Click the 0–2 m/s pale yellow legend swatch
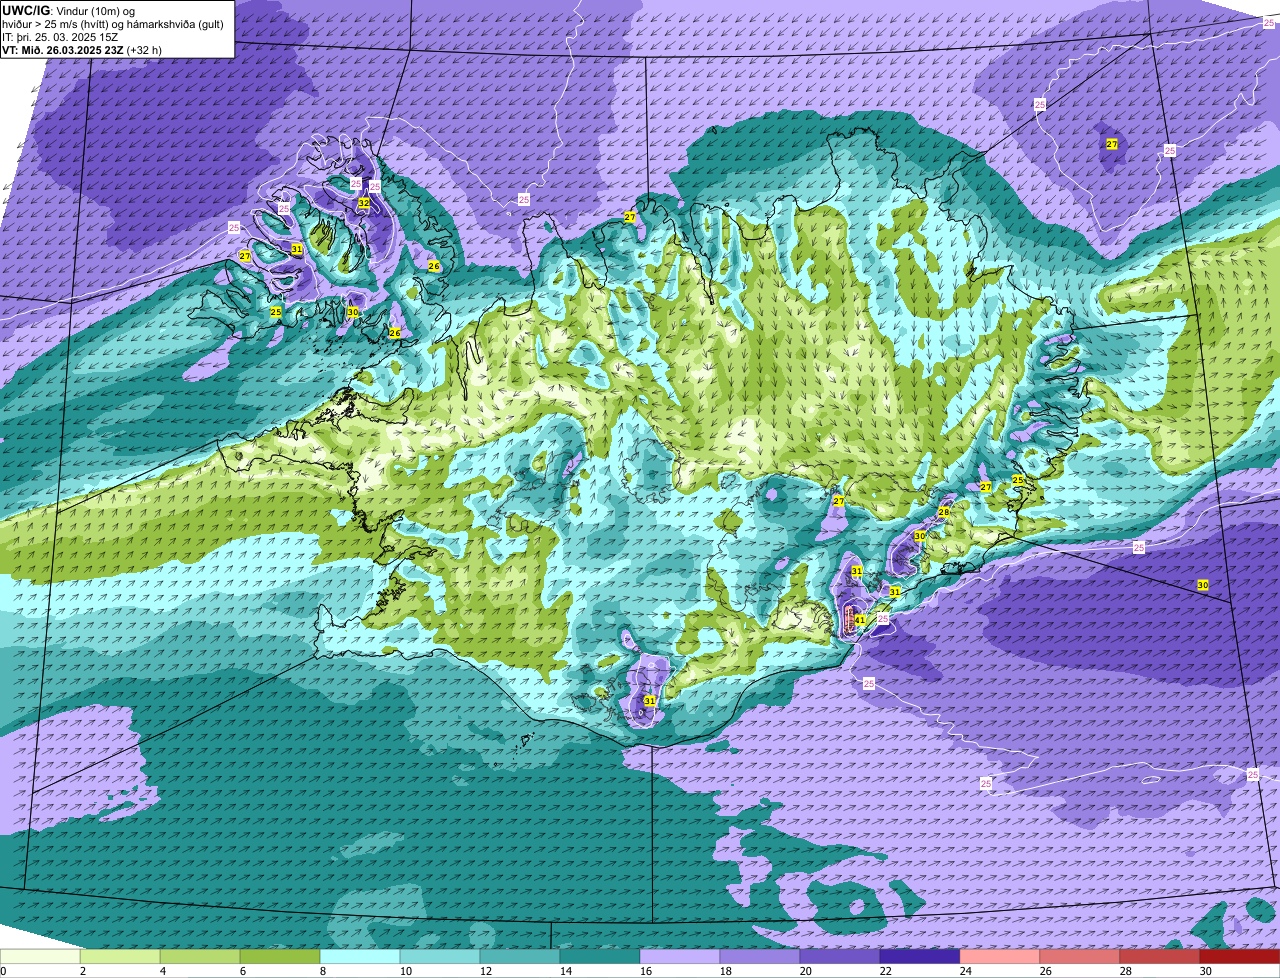 (x=40, y=956)
